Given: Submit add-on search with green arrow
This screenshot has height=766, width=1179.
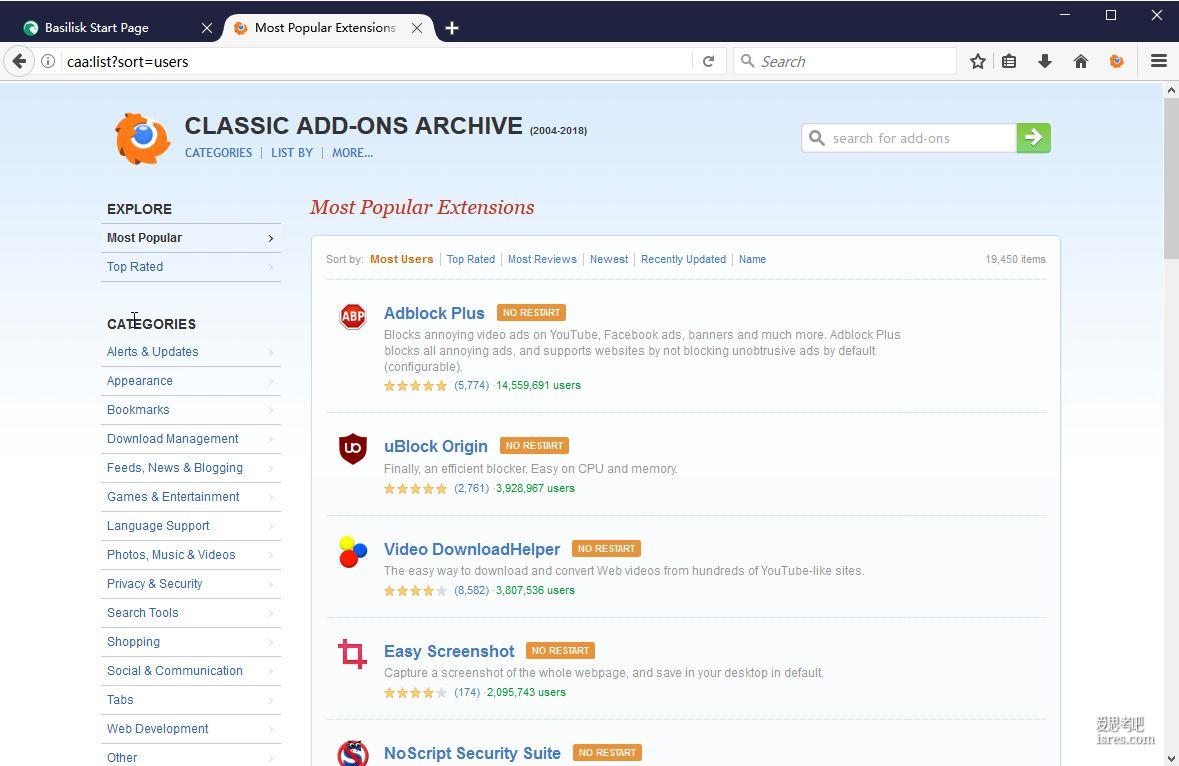Looking at the screenshot, I should click(x=1033, y=138).
